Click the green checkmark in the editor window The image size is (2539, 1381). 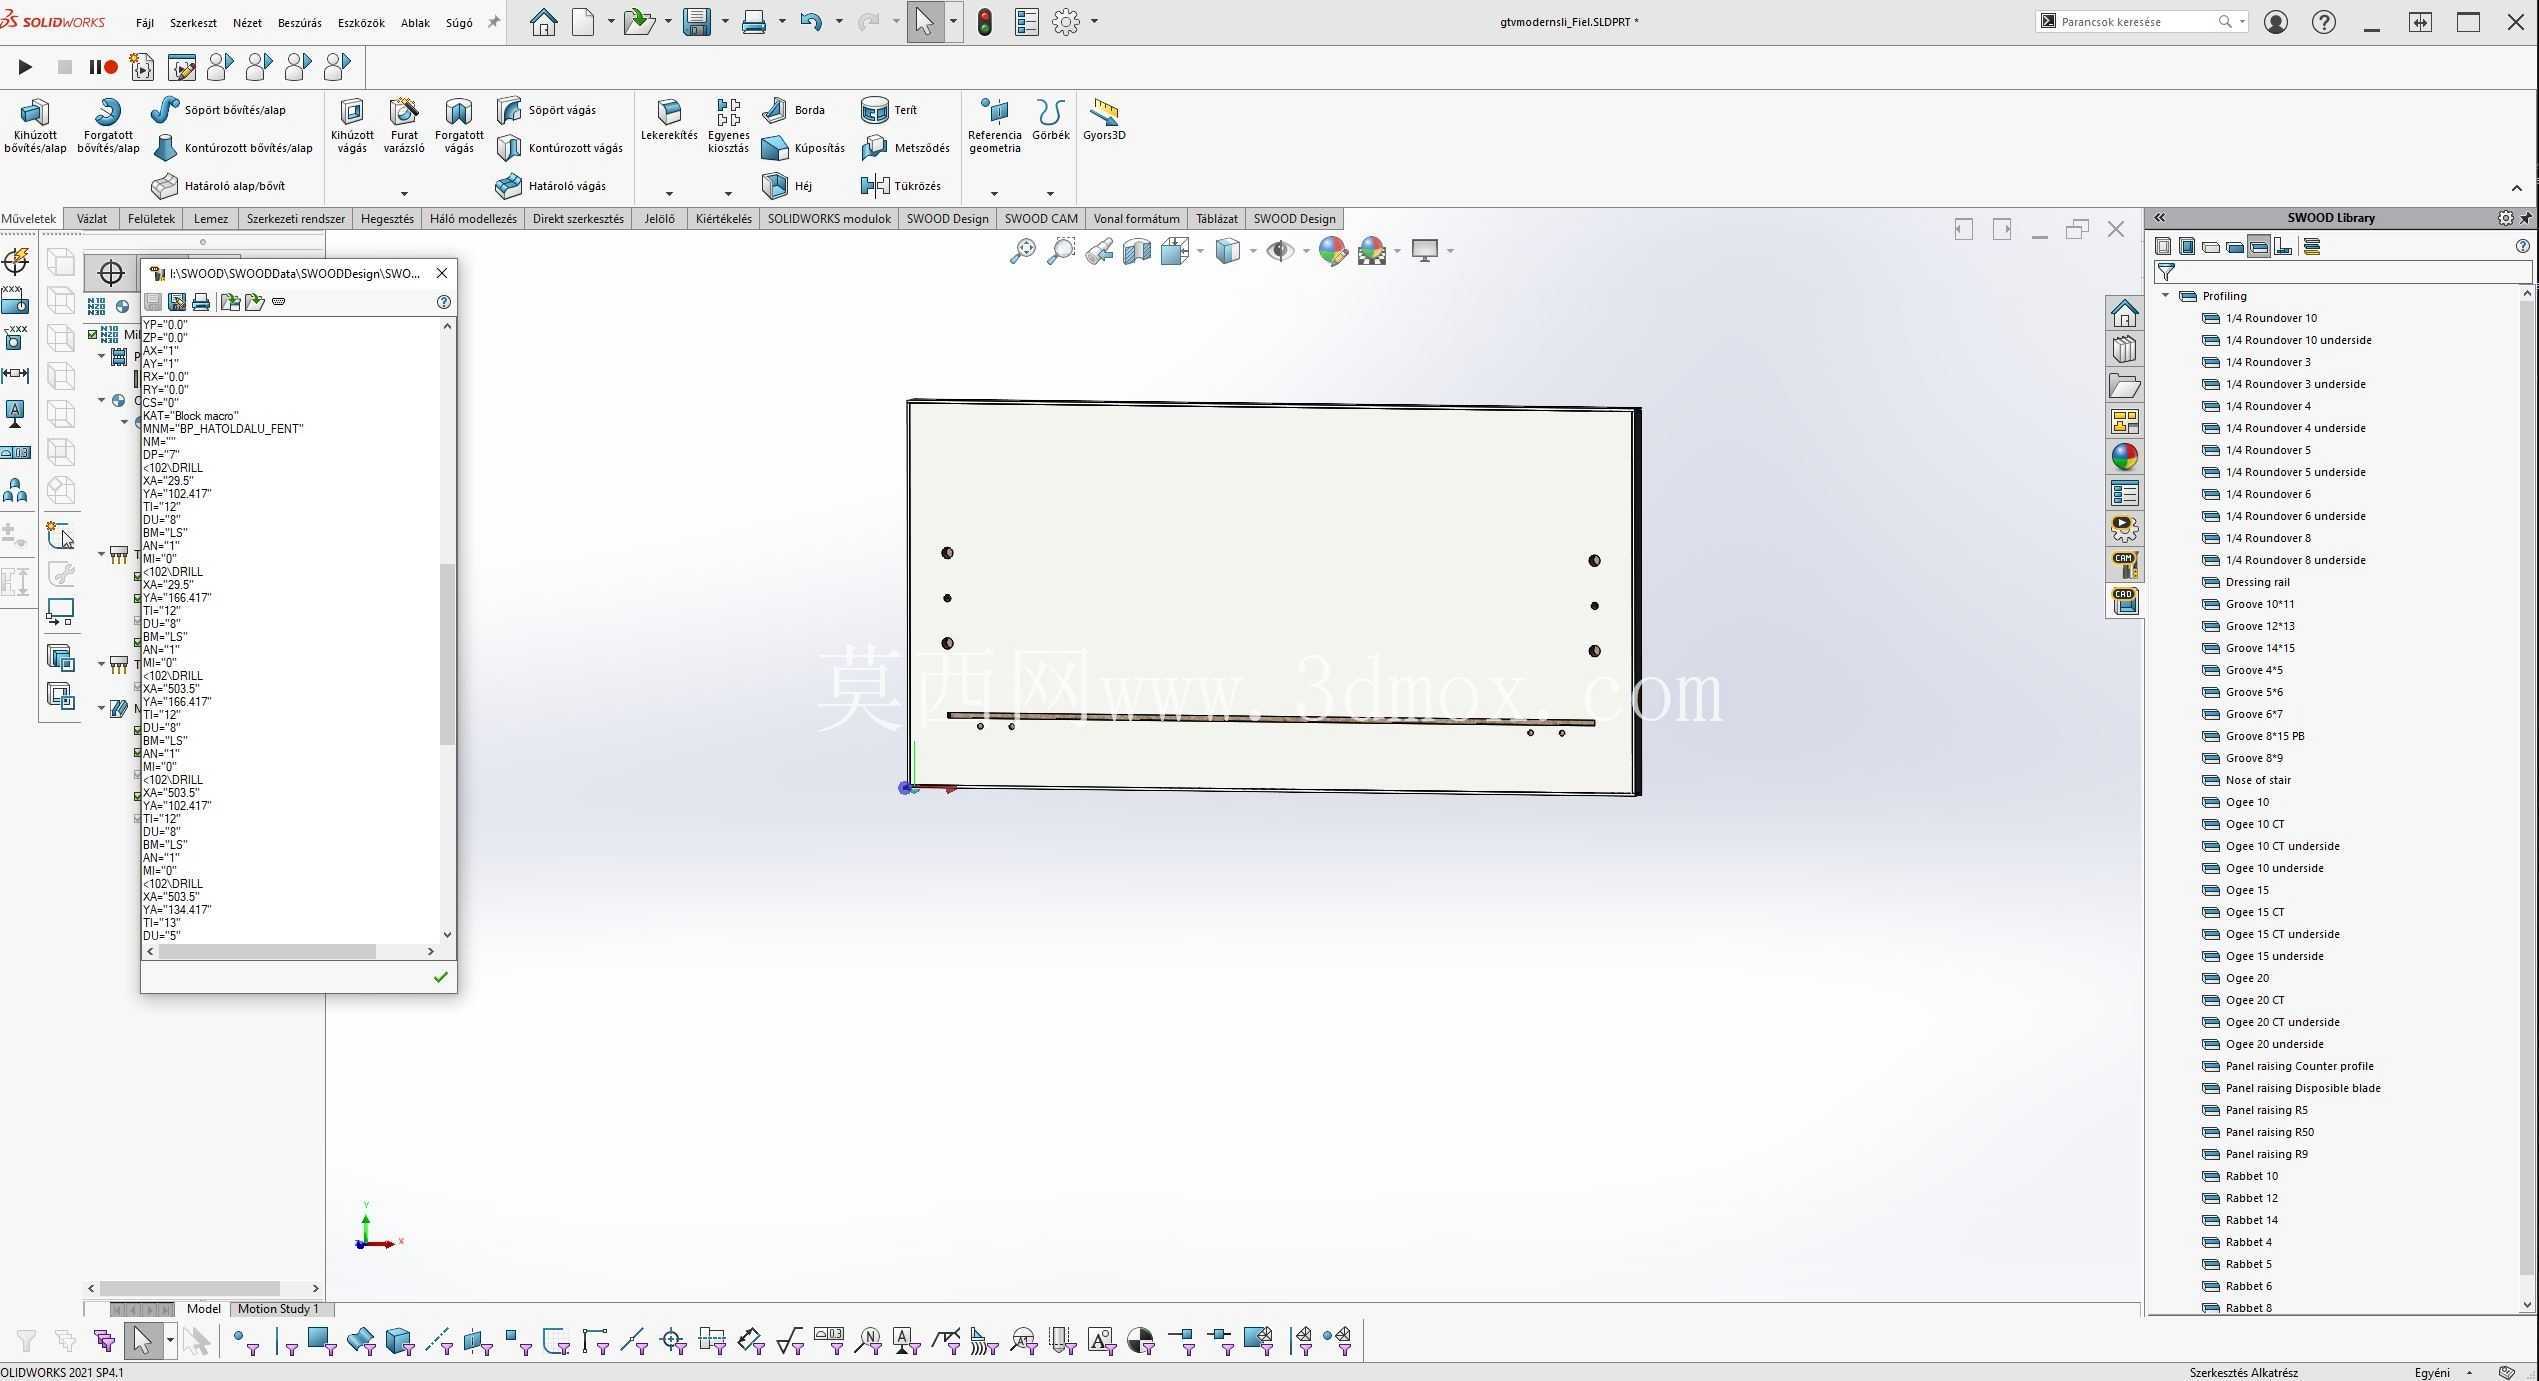(x=440, y=977)
